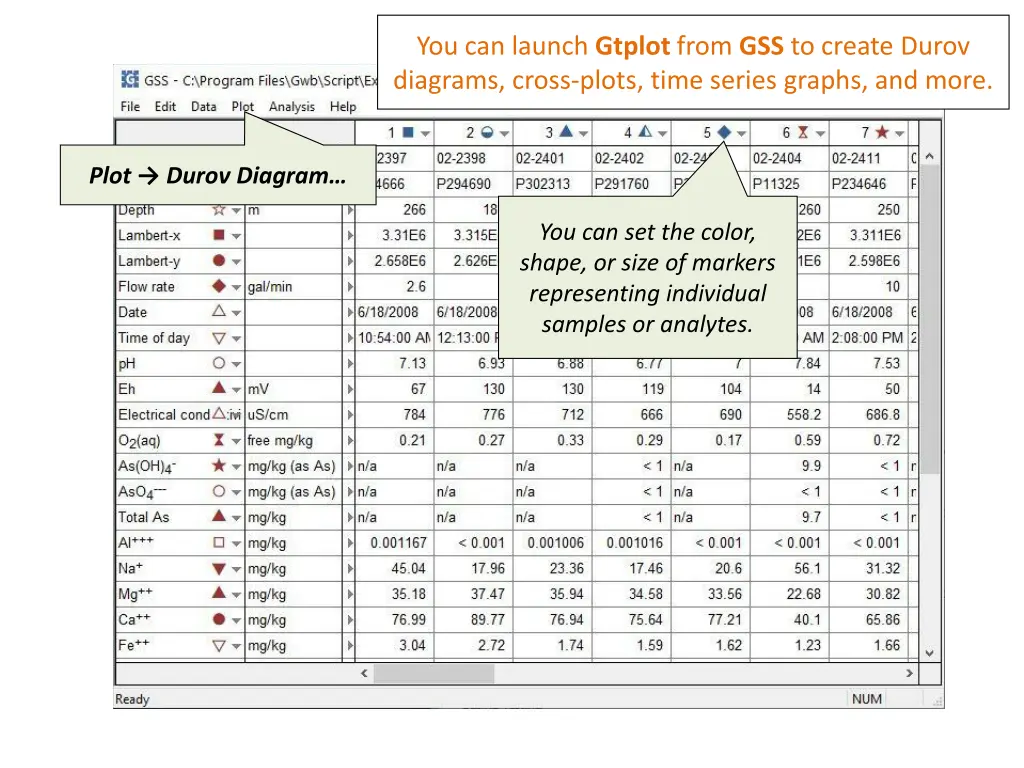This screenshot has width=1024, height=768.
Task: Select cell P302313
Action: pos(552,184)
